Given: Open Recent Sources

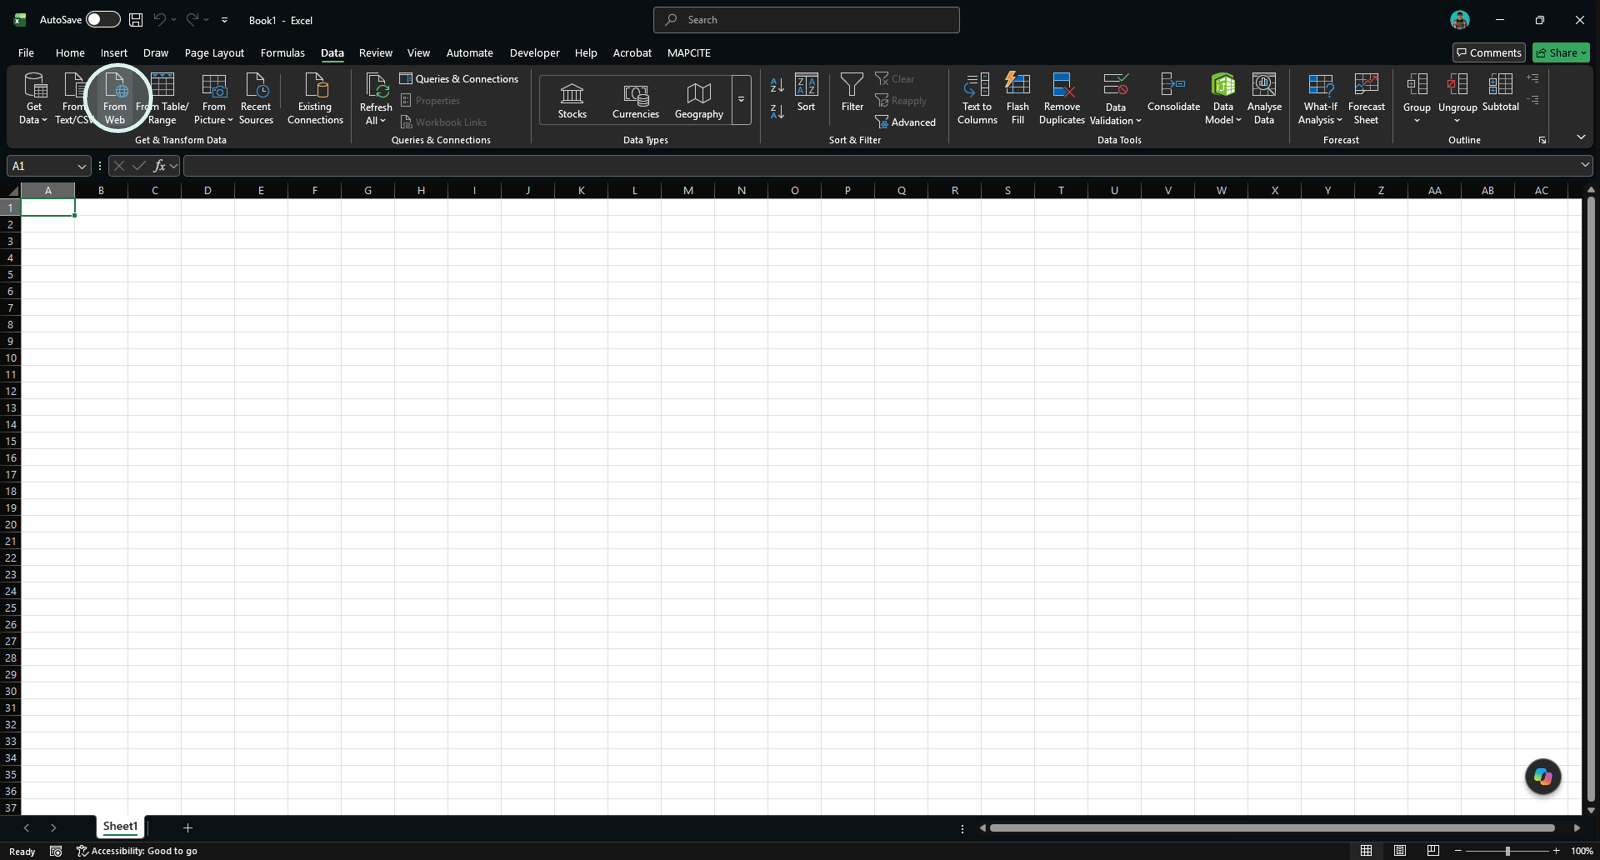Looking at the screenshot, I should tap(256, 98).
